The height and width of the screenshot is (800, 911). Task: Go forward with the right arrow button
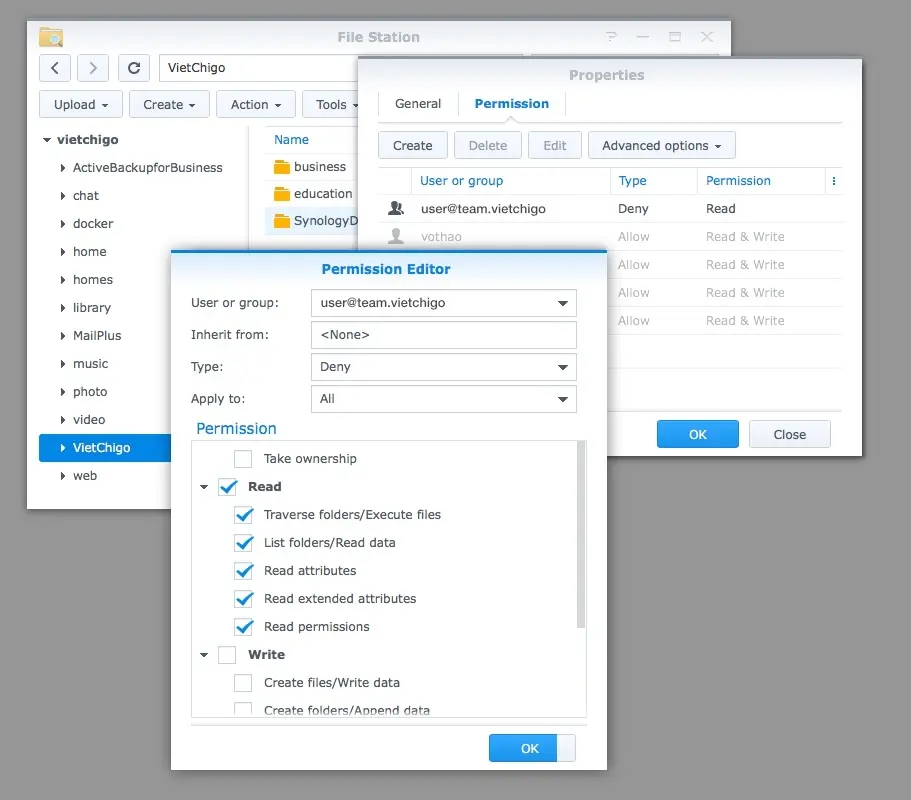coord(93,68)
